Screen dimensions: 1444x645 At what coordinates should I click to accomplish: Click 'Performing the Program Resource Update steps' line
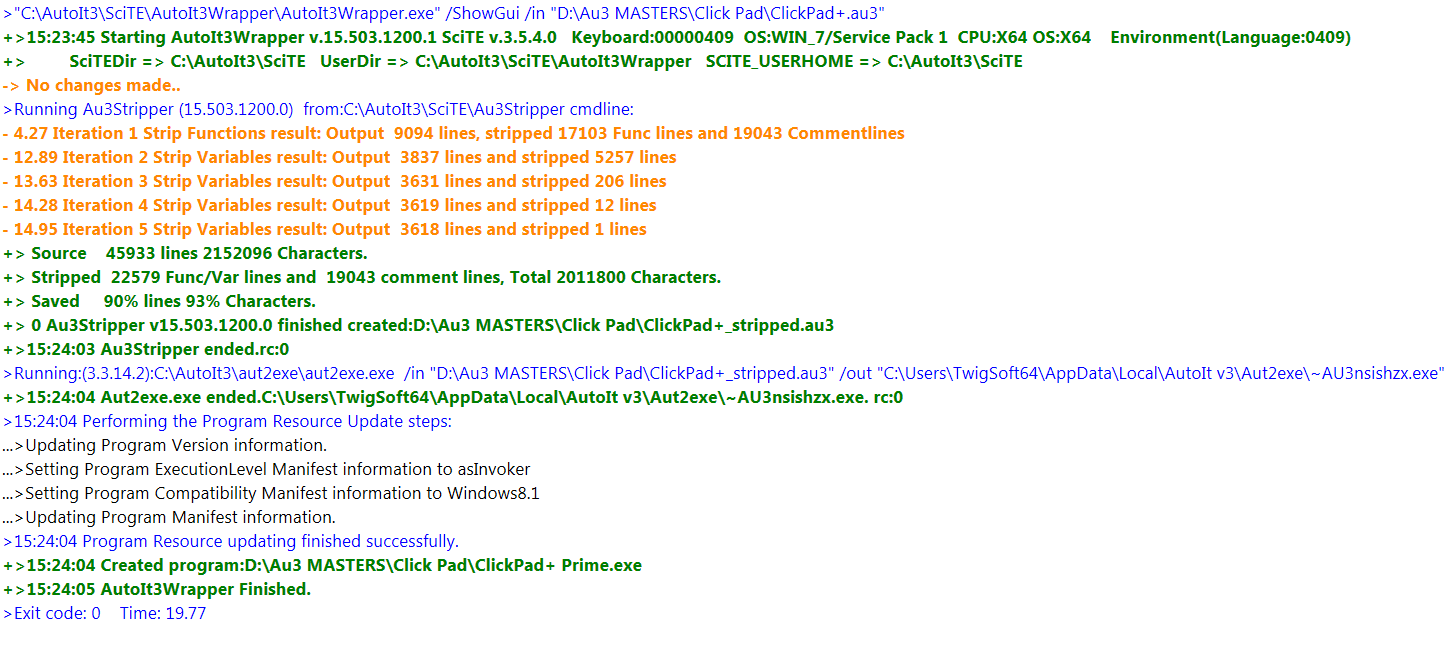[x=227, y=421]
